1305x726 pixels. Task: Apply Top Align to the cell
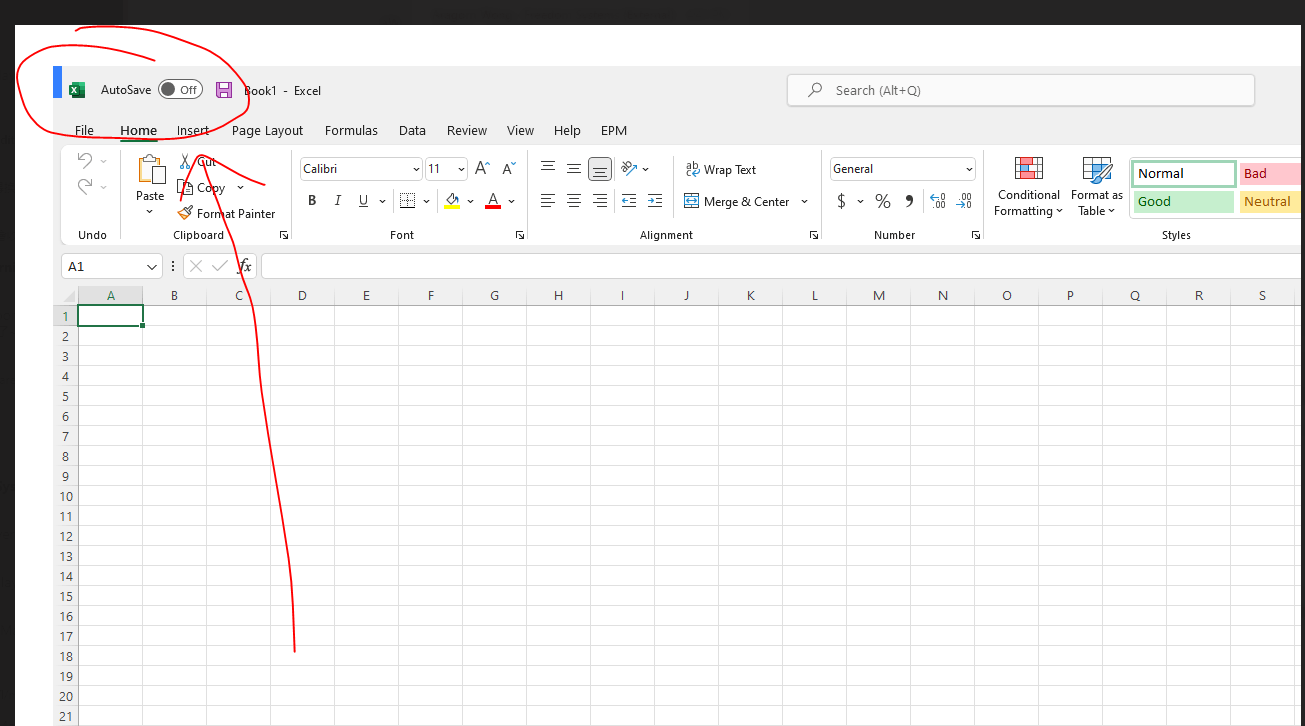(x=548, y=168)
